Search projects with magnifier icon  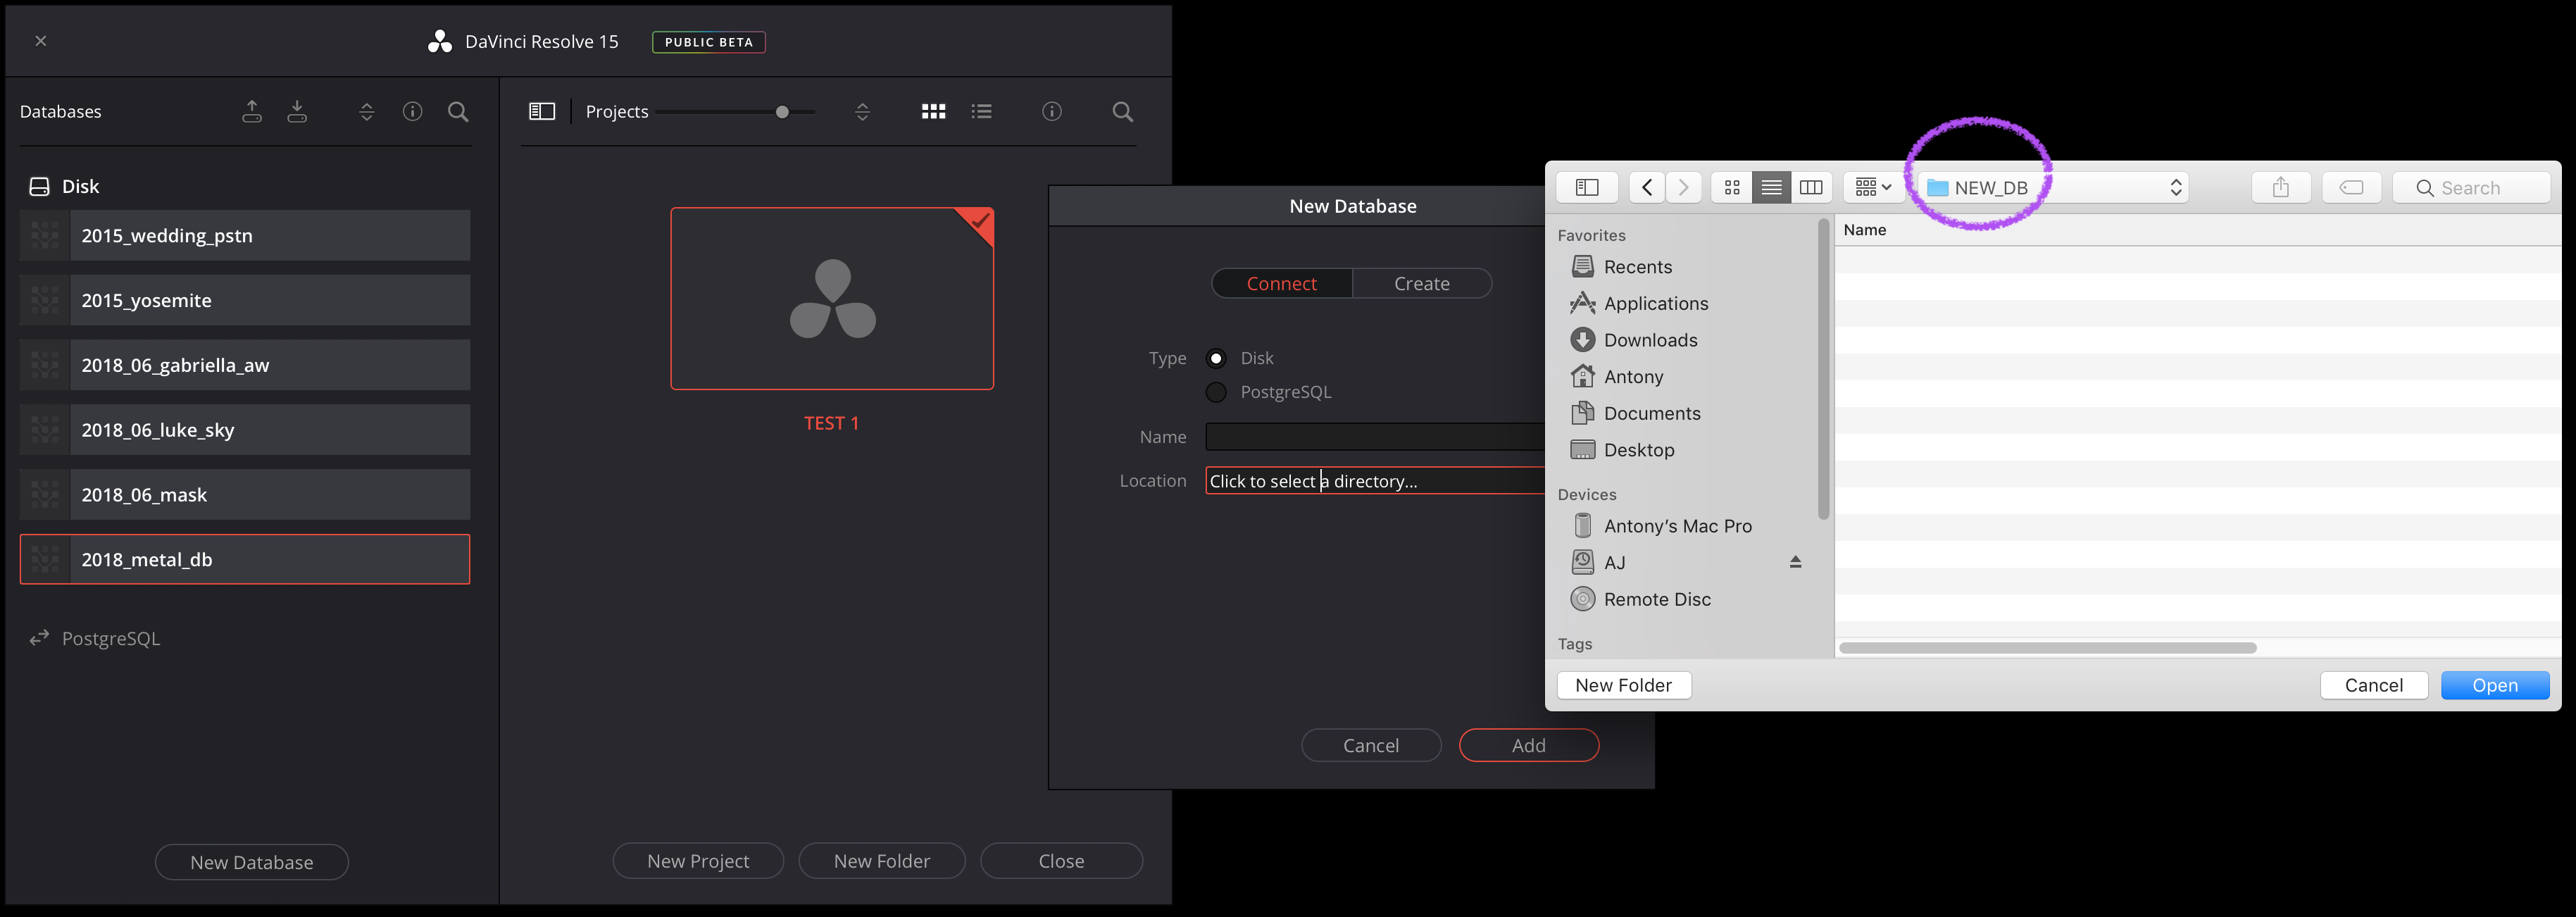click(1123, 111)
